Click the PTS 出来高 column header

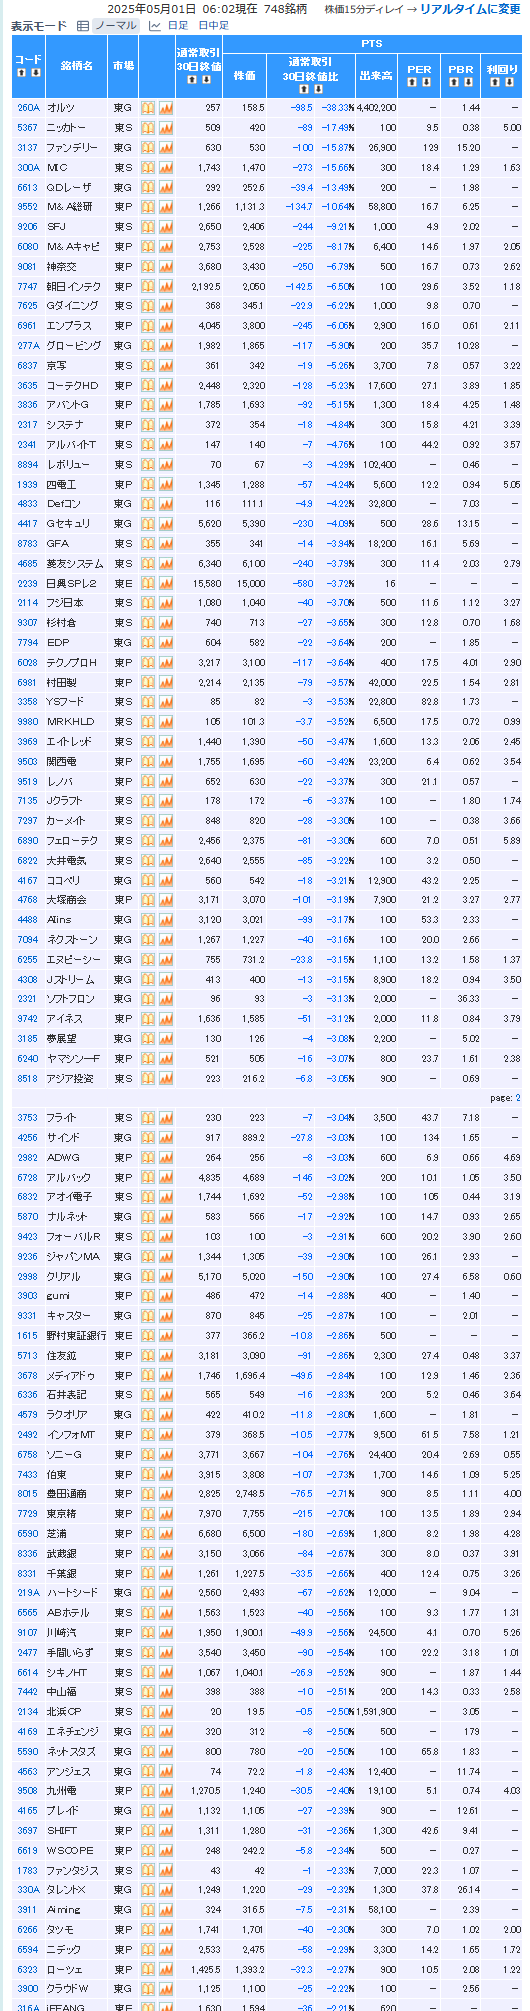(x=376, y=75)
